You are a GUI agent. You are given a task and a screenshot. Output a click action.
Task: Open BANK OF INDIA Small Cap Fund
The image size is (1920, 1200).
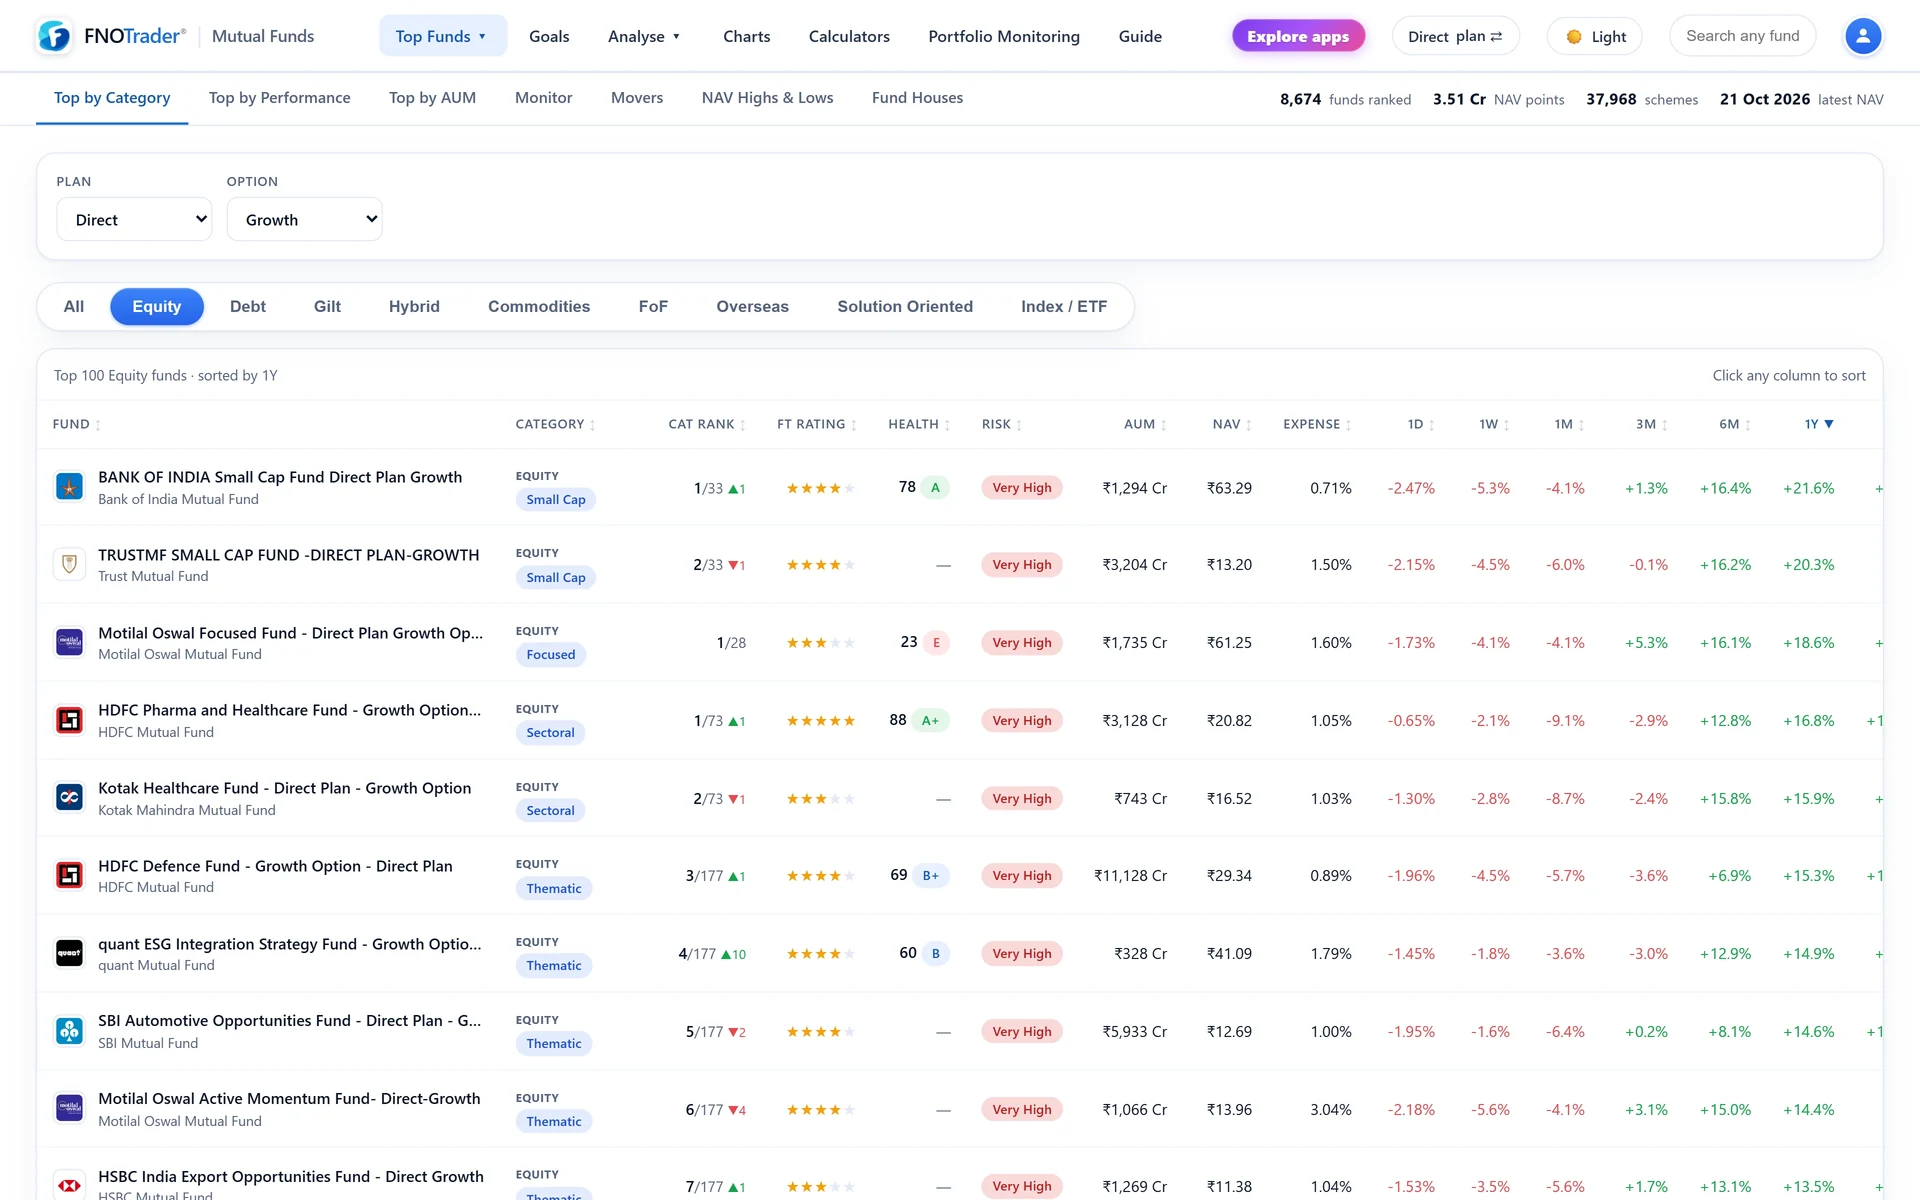[x=280, y=477]
